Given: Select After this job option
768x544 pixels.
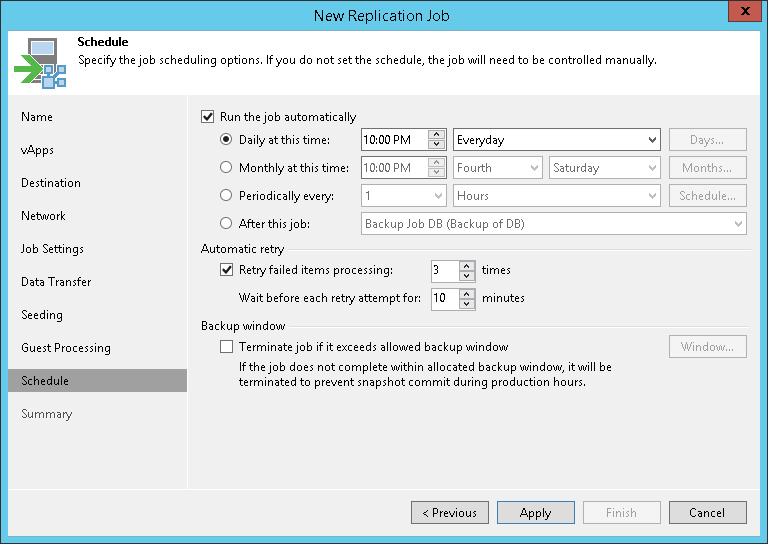Looking at the screenshot, I should [226, 224].
